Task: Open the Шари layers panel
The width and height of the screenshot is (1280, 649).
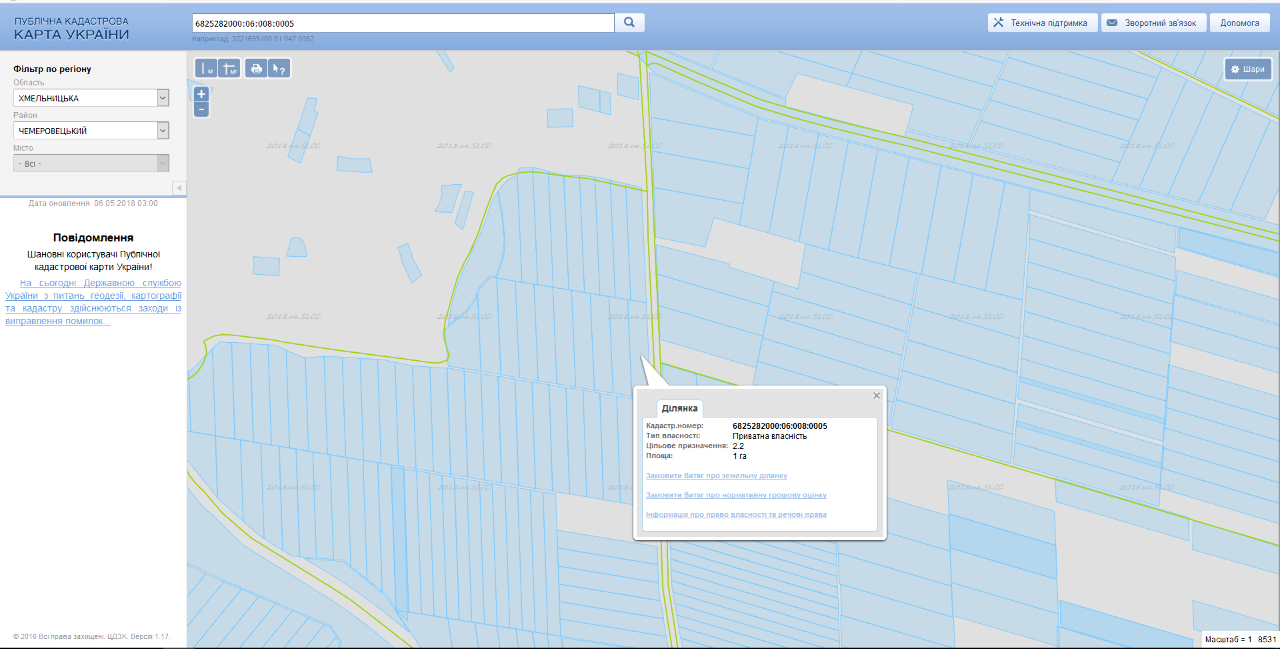Action: click(1247, 69)
